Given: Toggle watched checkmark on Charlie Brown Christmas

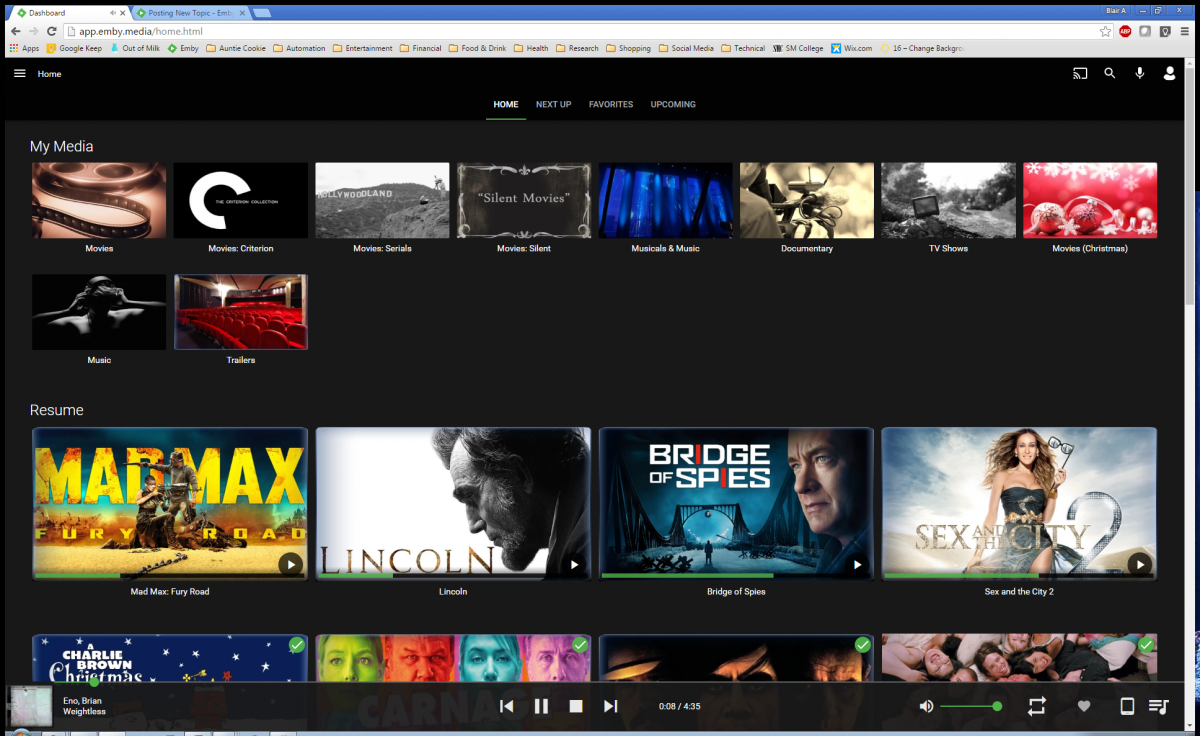Looking at the screenshot, I should (x=297, y=645).
